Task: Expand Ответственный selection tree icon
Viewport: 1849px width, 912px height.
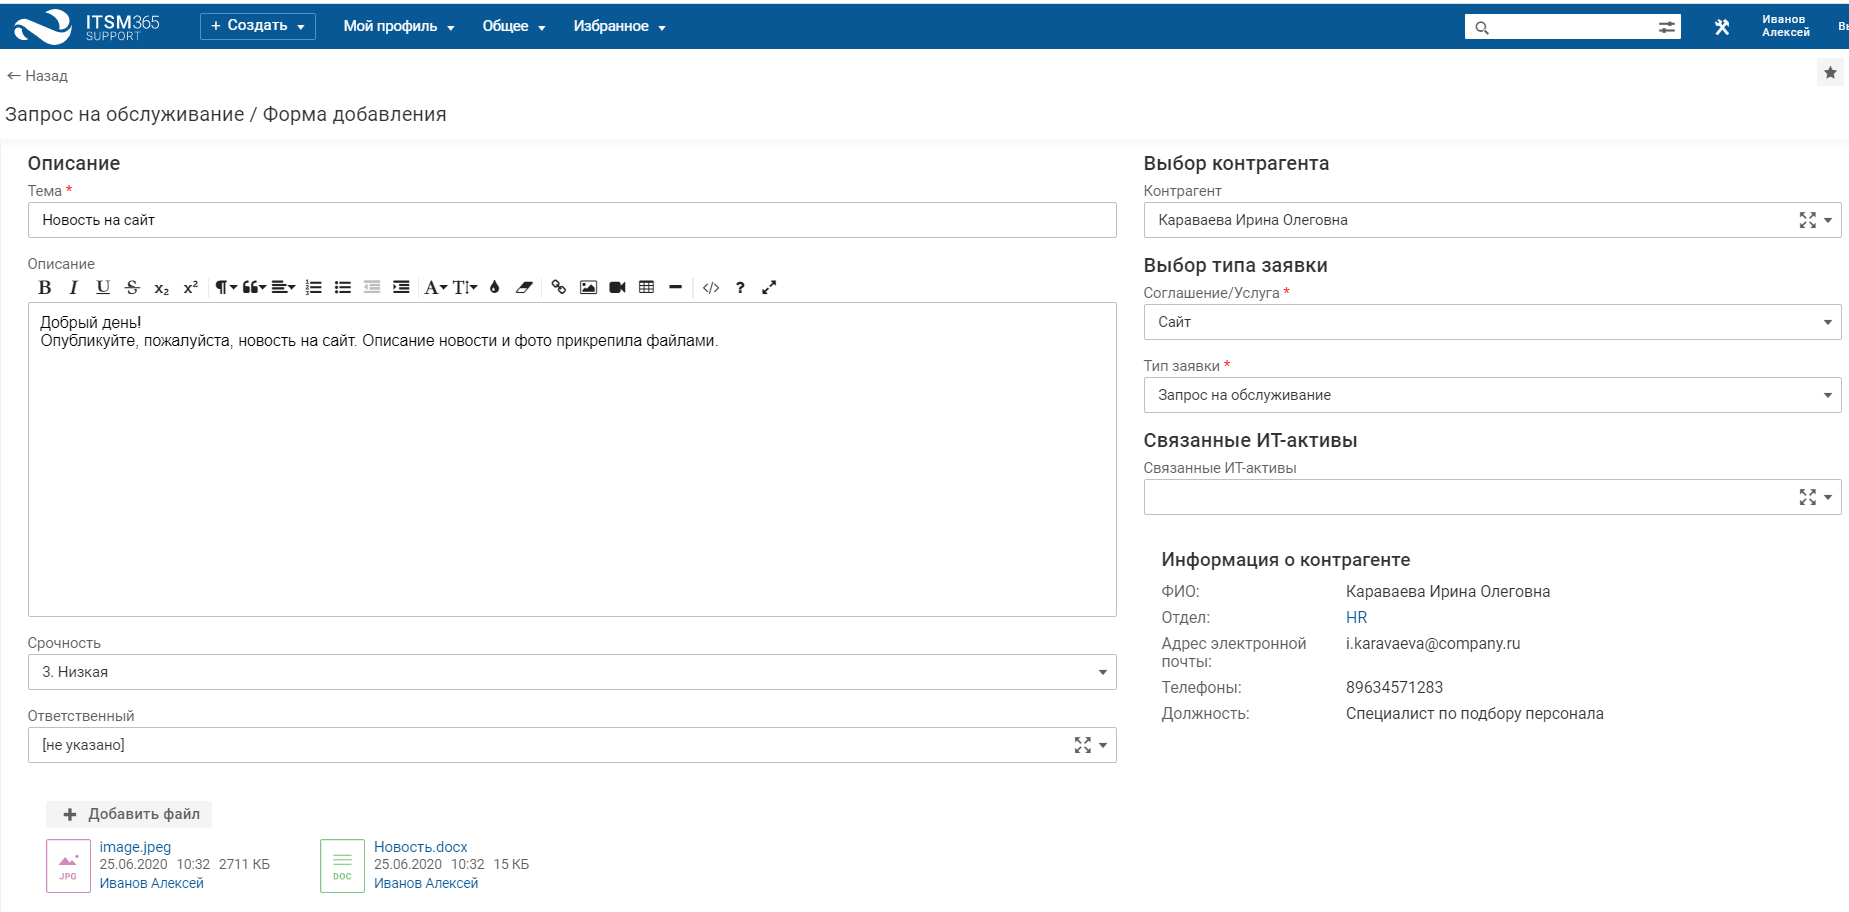Action: click(x=1082, y=745)
